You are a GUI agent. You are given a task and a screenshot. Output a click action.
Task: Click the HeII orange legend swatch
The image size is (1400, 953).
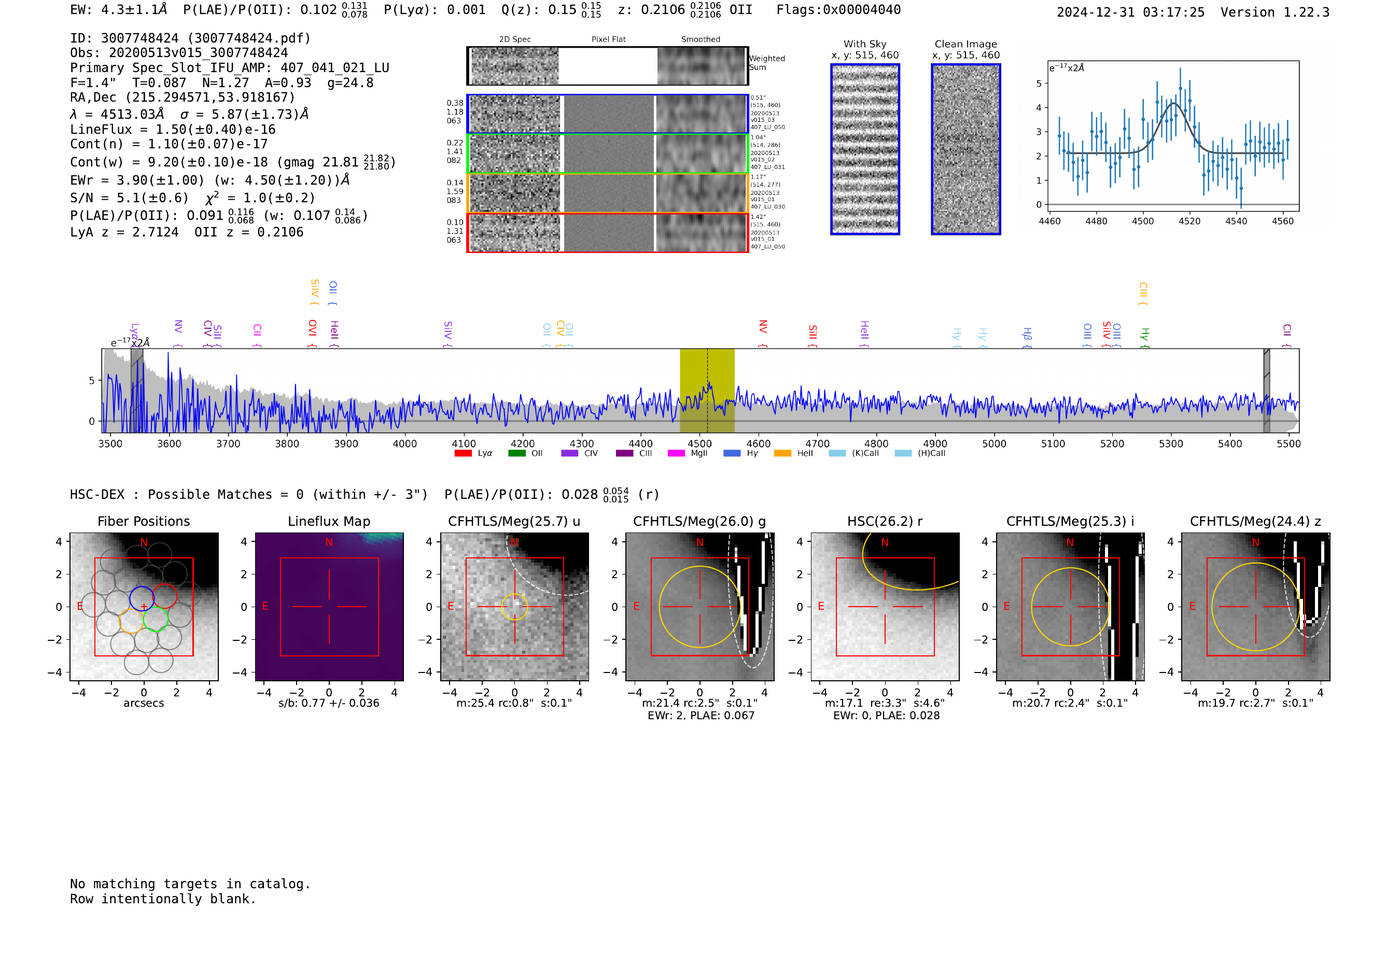click(x=783, y=454)
